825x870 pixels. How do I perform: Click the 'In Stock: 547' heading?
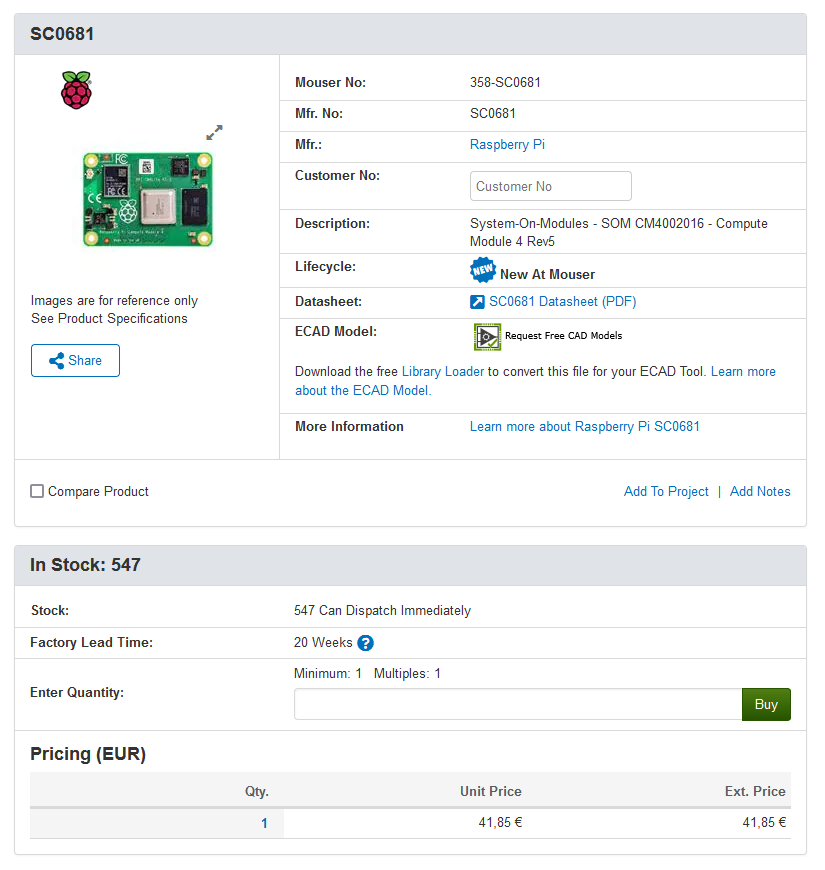[x=85, y=565]
